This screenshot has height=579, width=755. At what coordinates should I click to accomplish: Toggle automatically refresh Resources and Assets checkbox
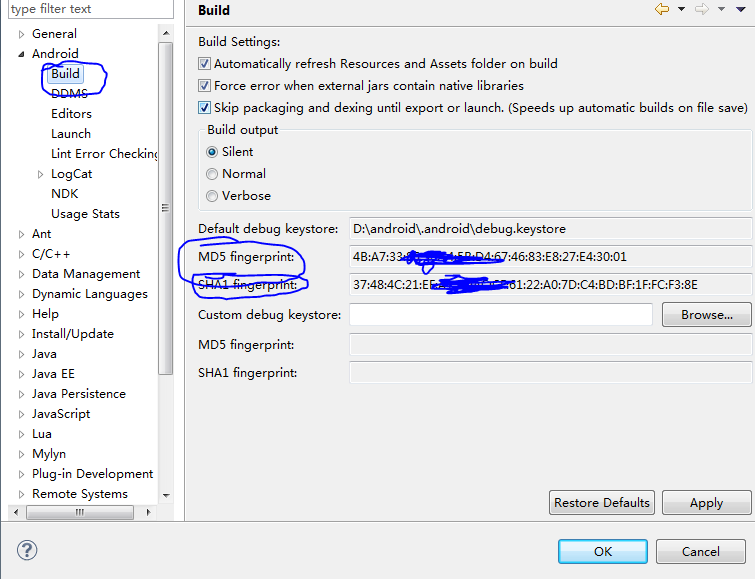point(205,64)
